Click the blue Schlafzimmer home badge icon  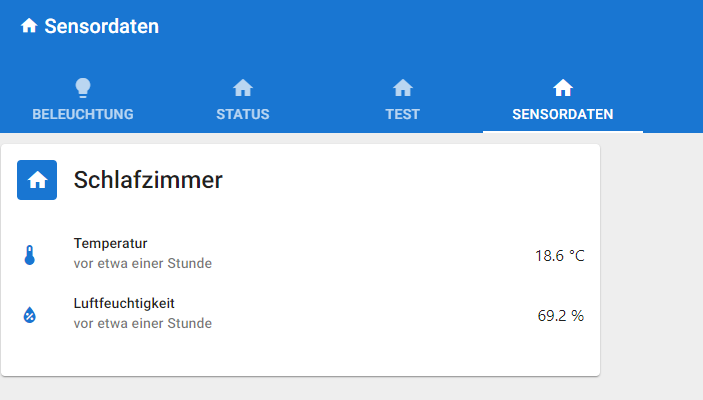[x=37, y=180]
